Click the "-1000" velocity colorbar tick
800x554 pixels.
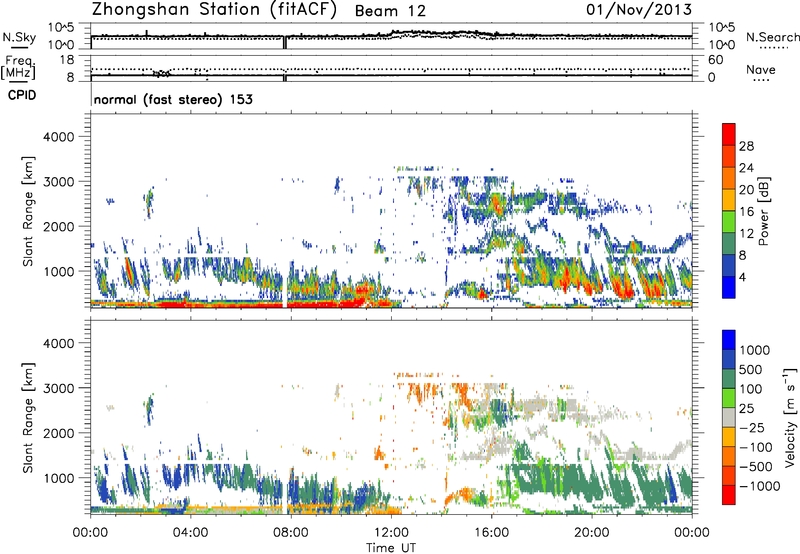tap(760, 486)
